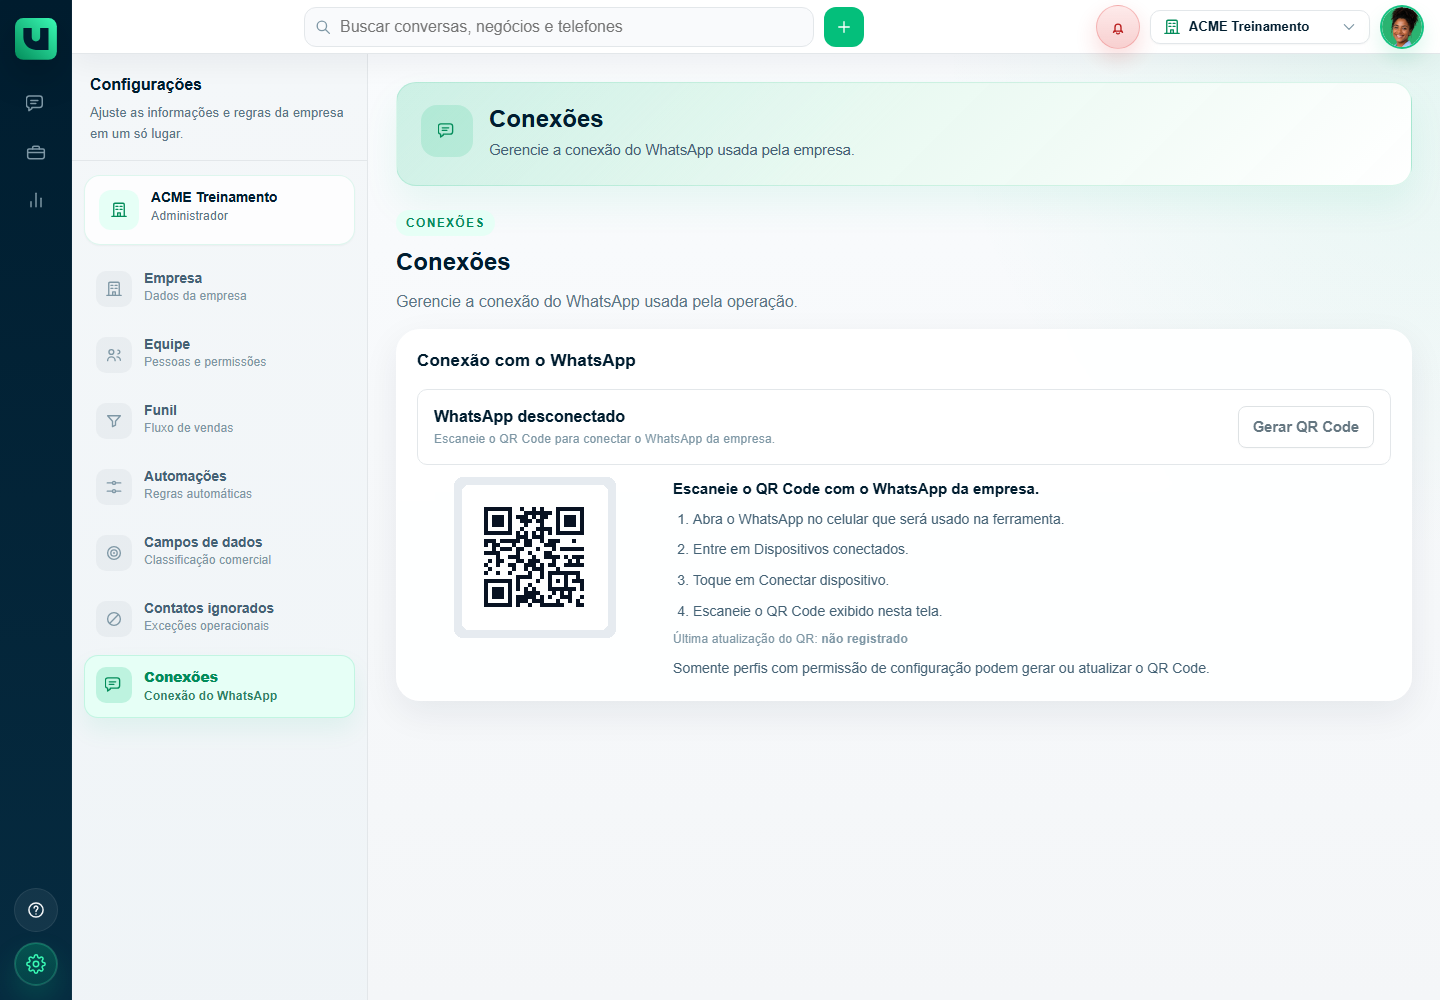Viewport: 1440px width, 1000px height.
Task: Click the 'Configurações' sidebar heading
Action: (x=146, y=84)
